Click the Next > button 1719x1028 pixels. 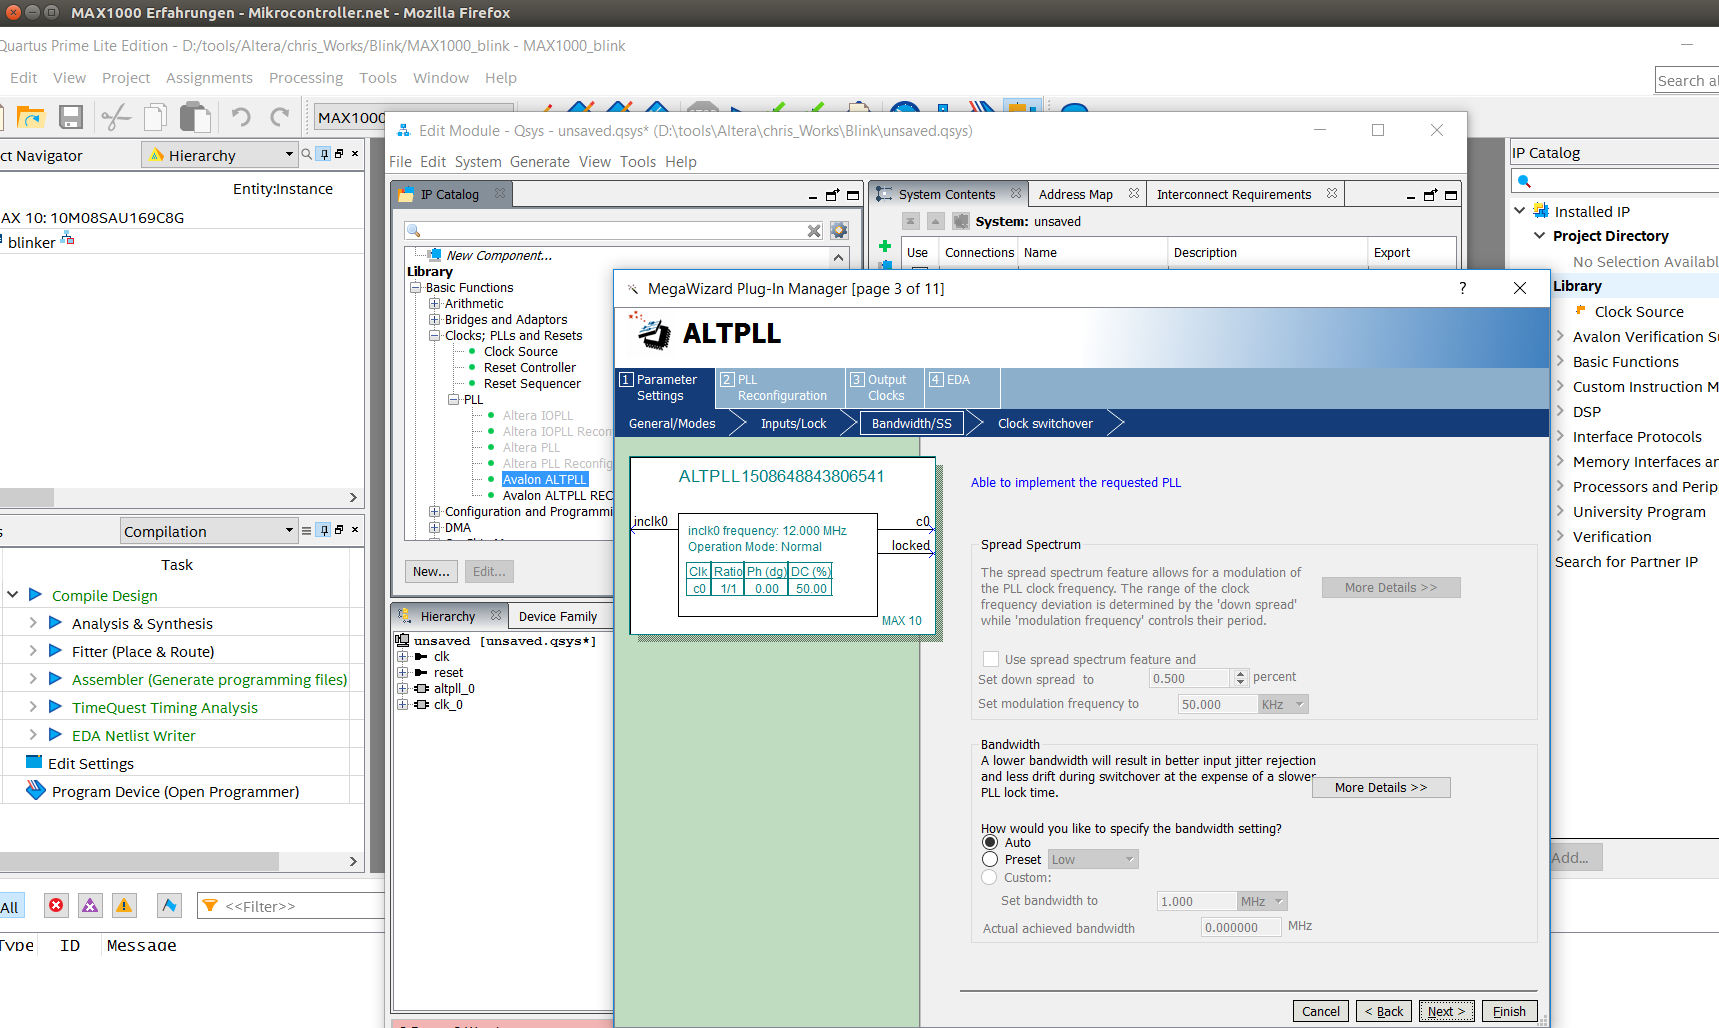tap(1446, 1011)
